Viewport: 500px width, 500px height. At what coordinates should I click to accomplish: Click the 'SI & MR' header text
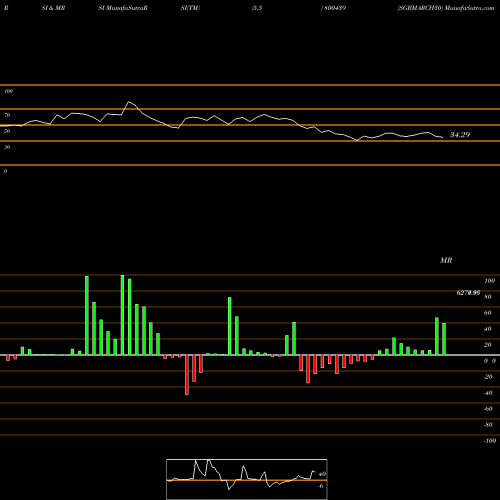(53, 8)
